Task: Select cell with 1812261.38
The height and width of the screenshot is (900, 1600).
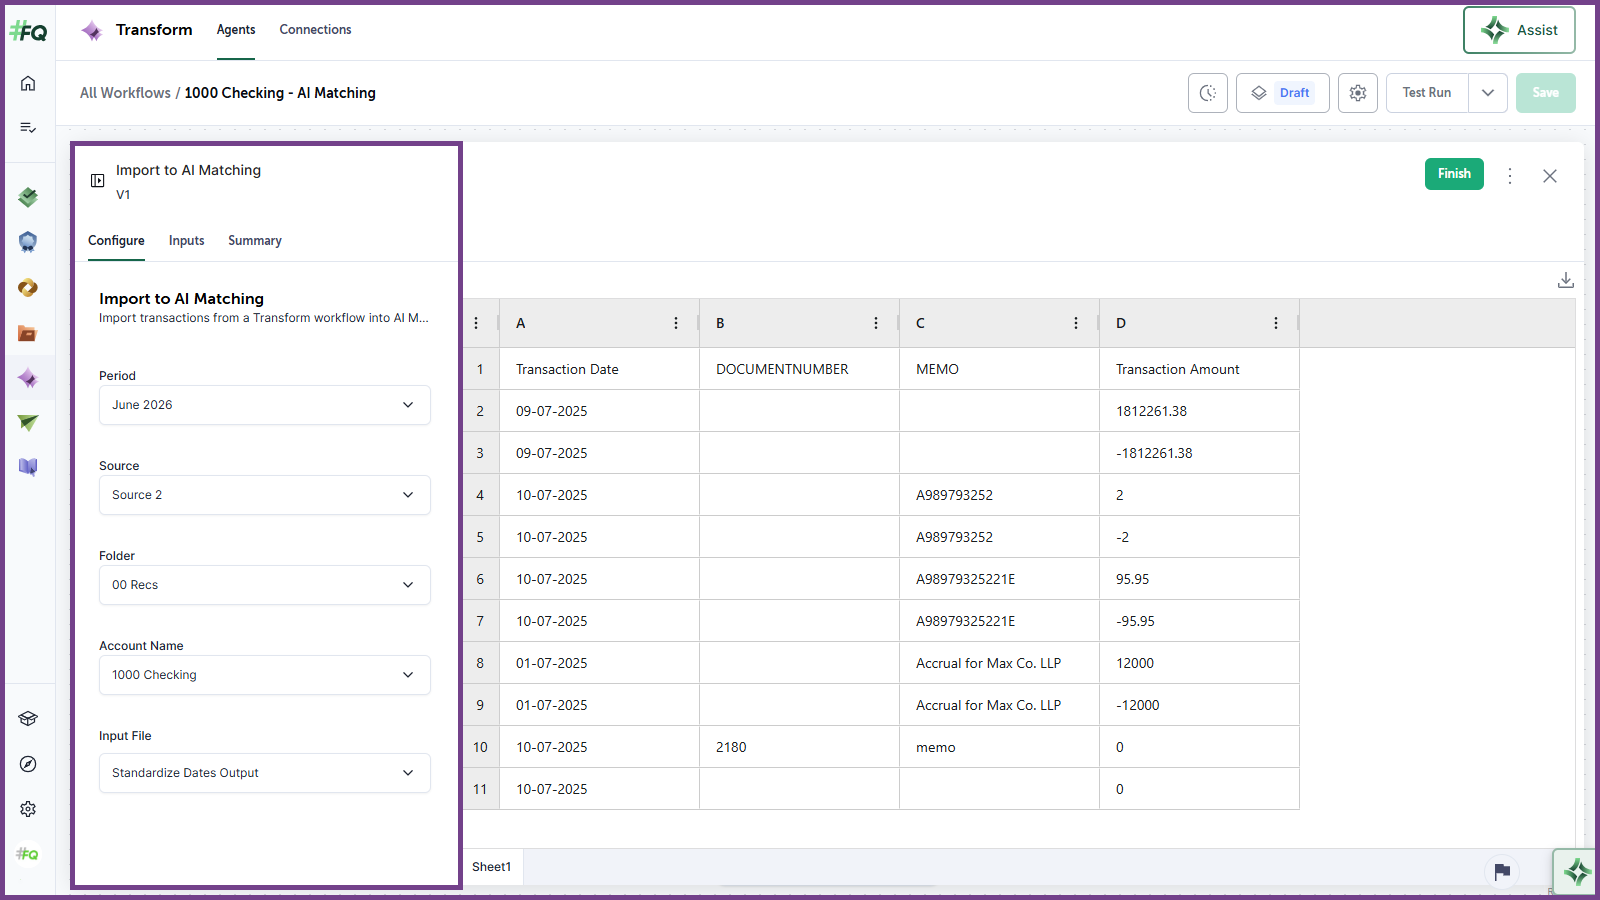Action: coord(1200,411)
